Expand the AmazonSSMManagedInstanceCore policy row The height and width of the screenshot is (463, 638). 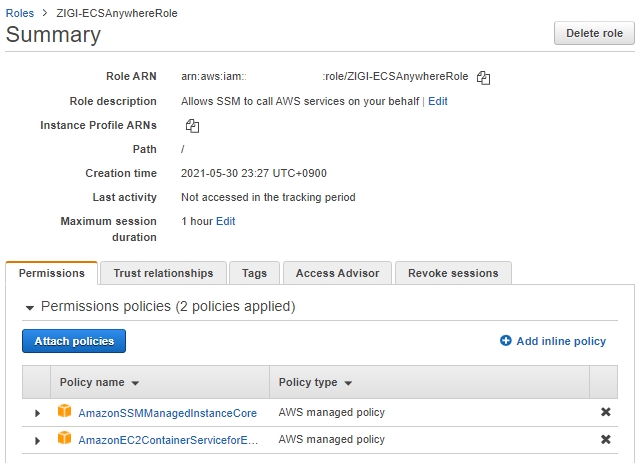[x=37, y=413]
